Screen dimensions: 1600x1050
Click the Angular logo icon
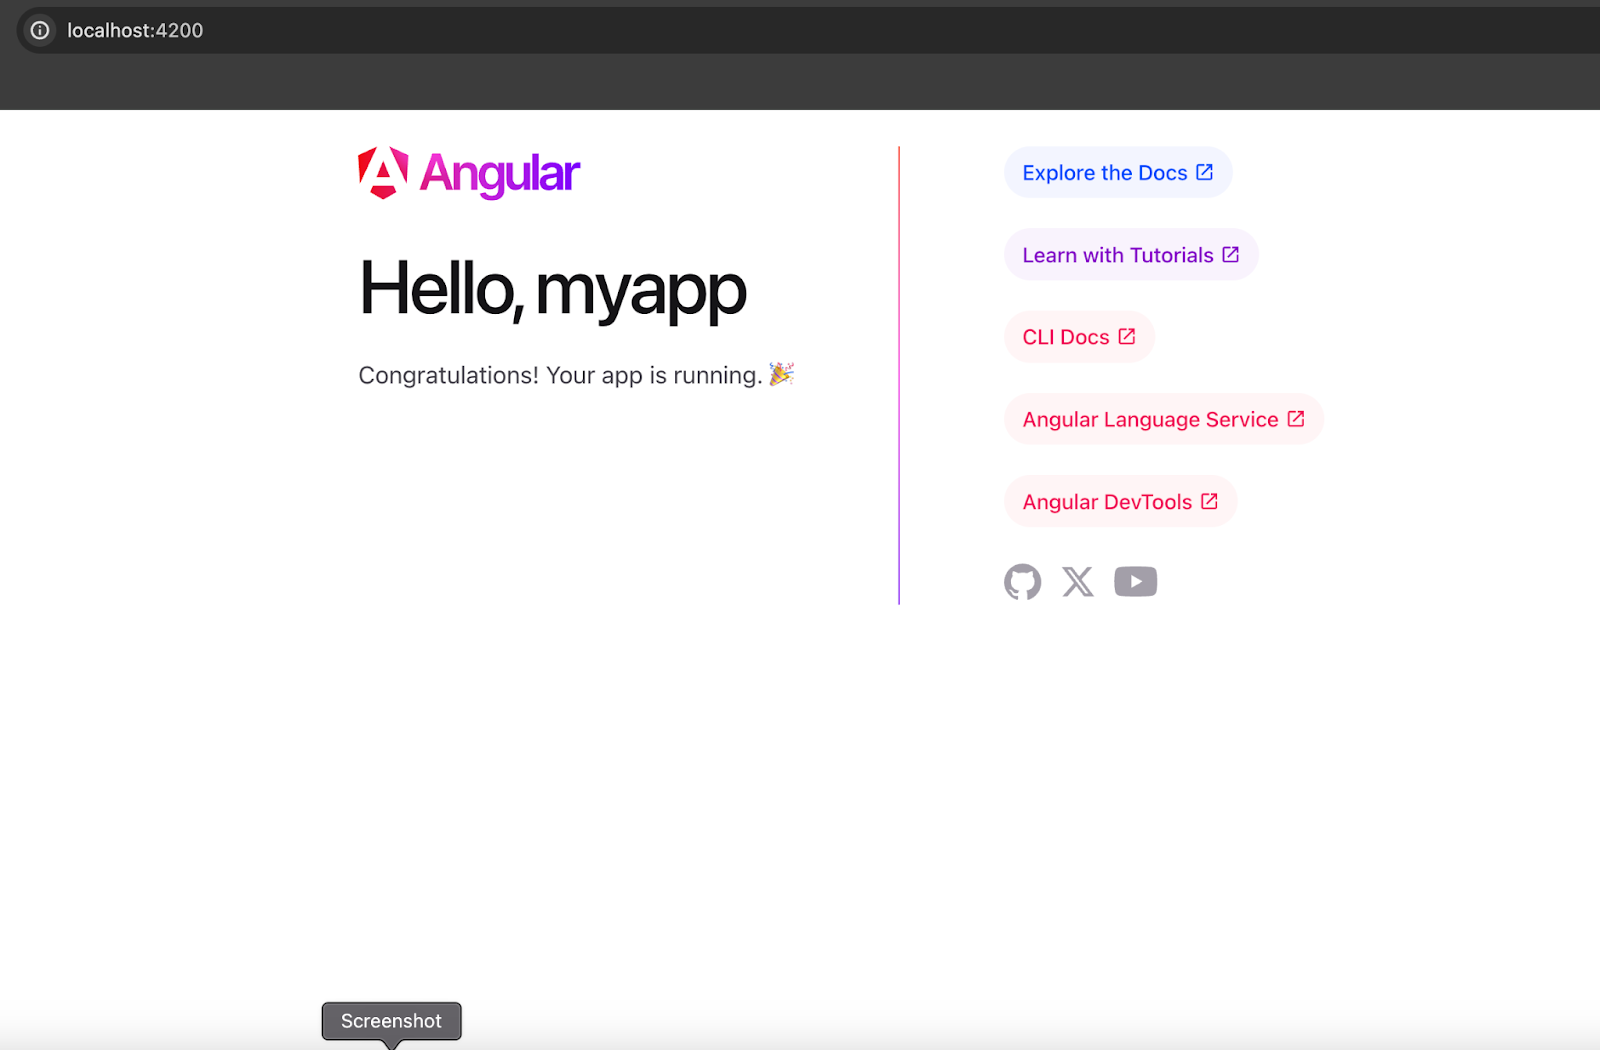[x=383, y=173]
